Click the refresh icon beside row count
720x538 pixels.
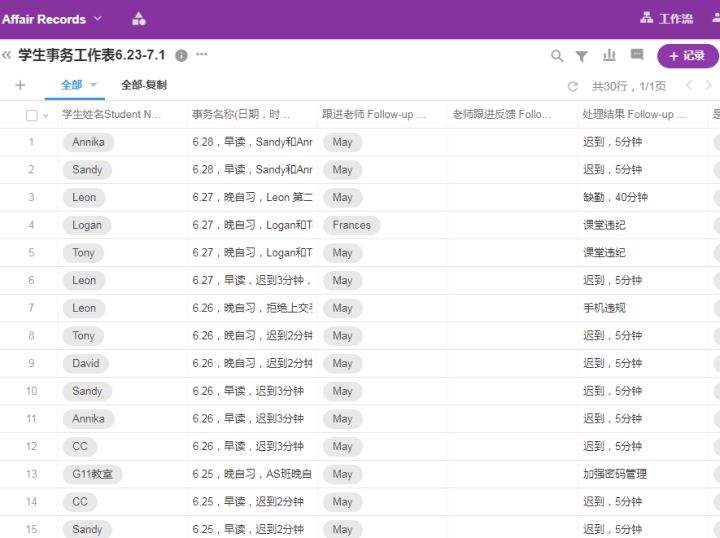[x=572, y=86]
